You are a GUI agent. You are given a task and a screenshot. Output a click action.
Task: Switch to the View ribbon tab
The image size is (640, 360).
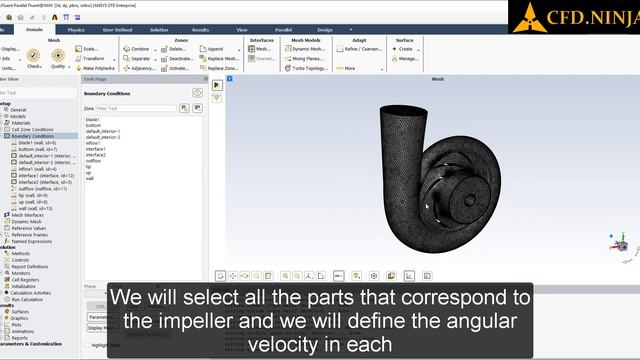click(242, 30)
